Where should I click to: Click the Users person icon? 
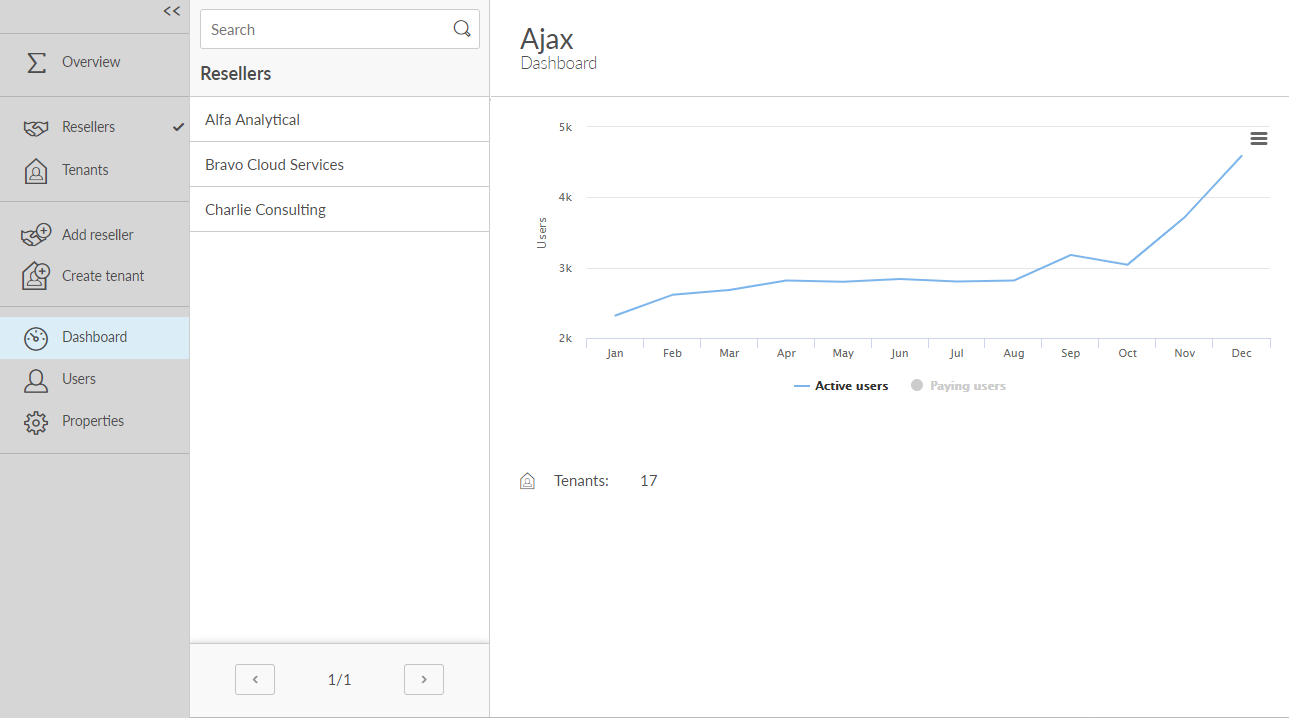tap(36, 380)
